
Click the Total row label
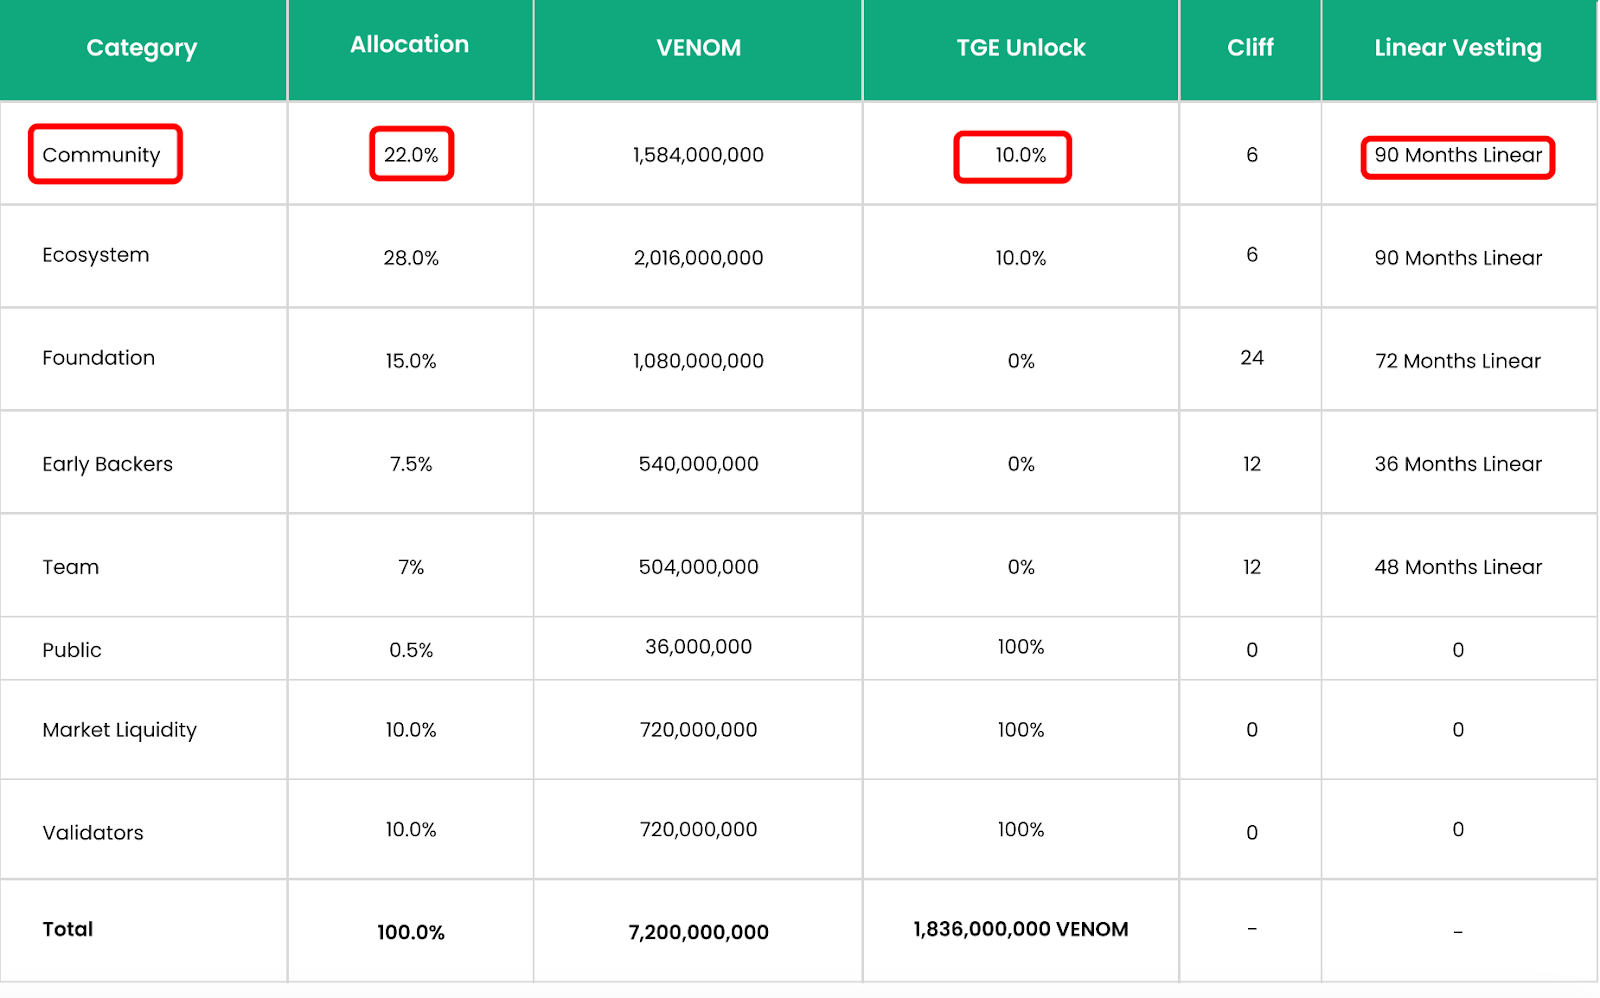click(x=68, y=929)
